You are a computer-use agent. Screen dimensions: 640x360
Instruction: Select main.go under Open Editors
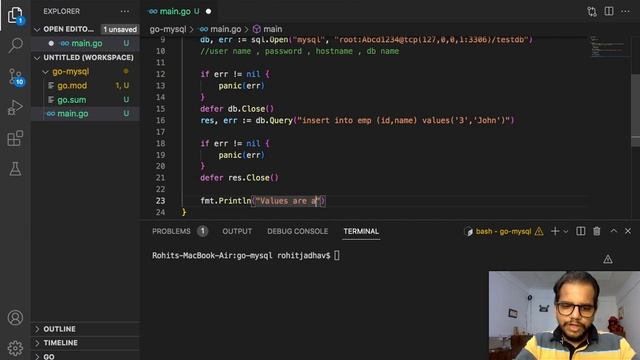pos(86,43)
